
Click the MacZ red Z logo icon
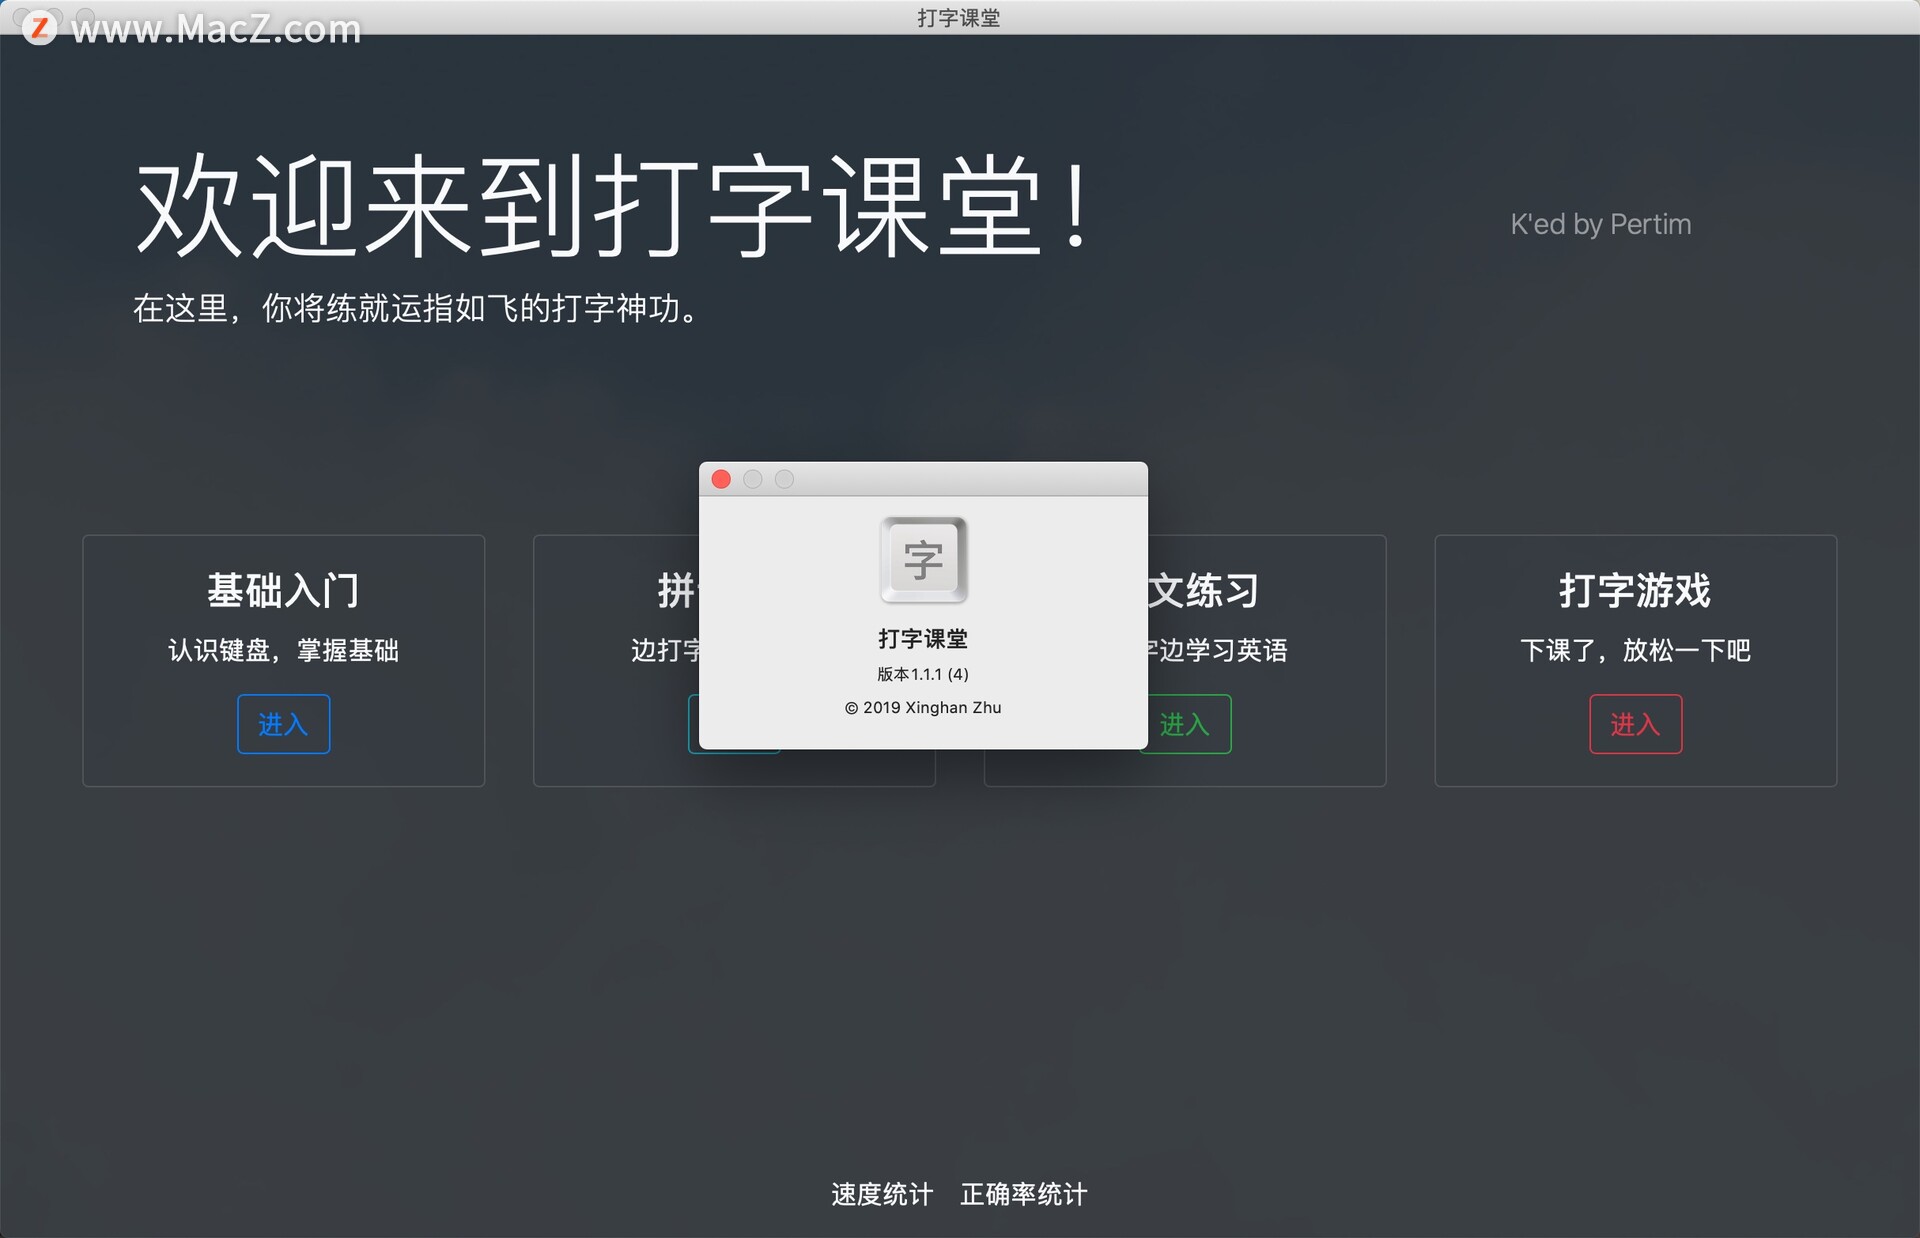pos(40,27)
